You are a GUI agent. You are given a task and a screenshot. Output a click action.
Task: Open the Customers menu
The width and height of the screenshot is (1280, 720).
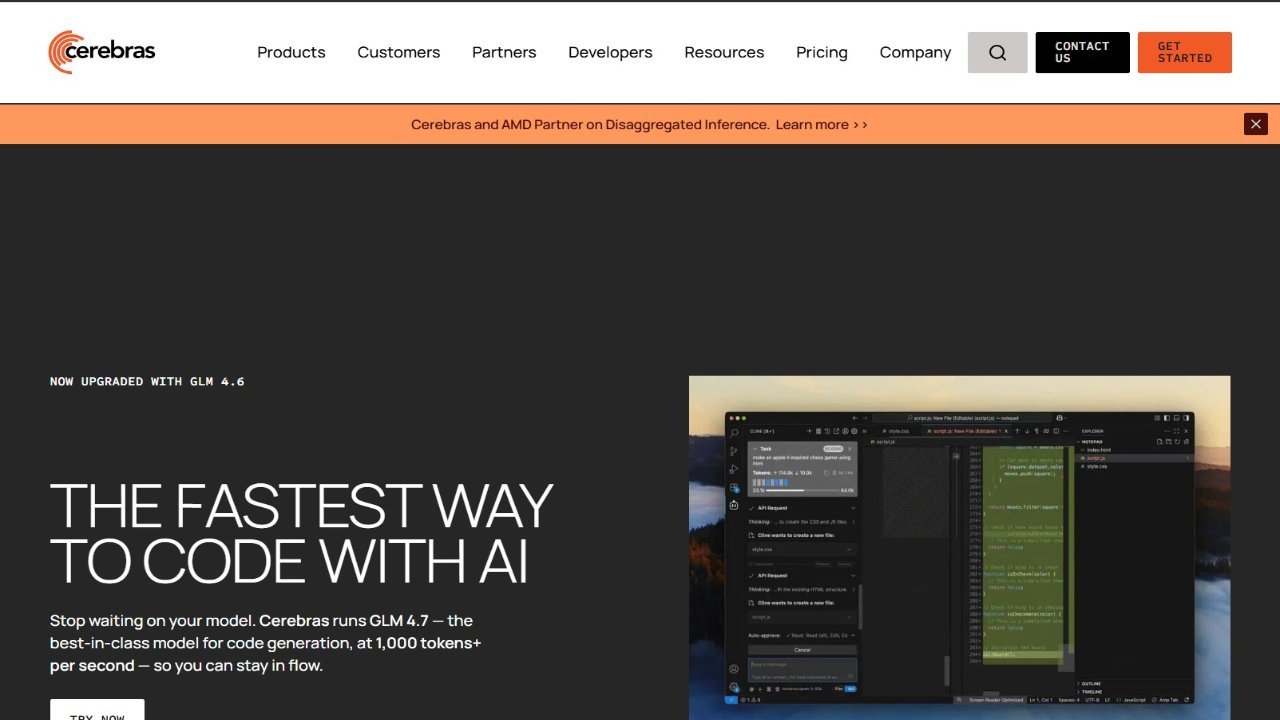399,53
